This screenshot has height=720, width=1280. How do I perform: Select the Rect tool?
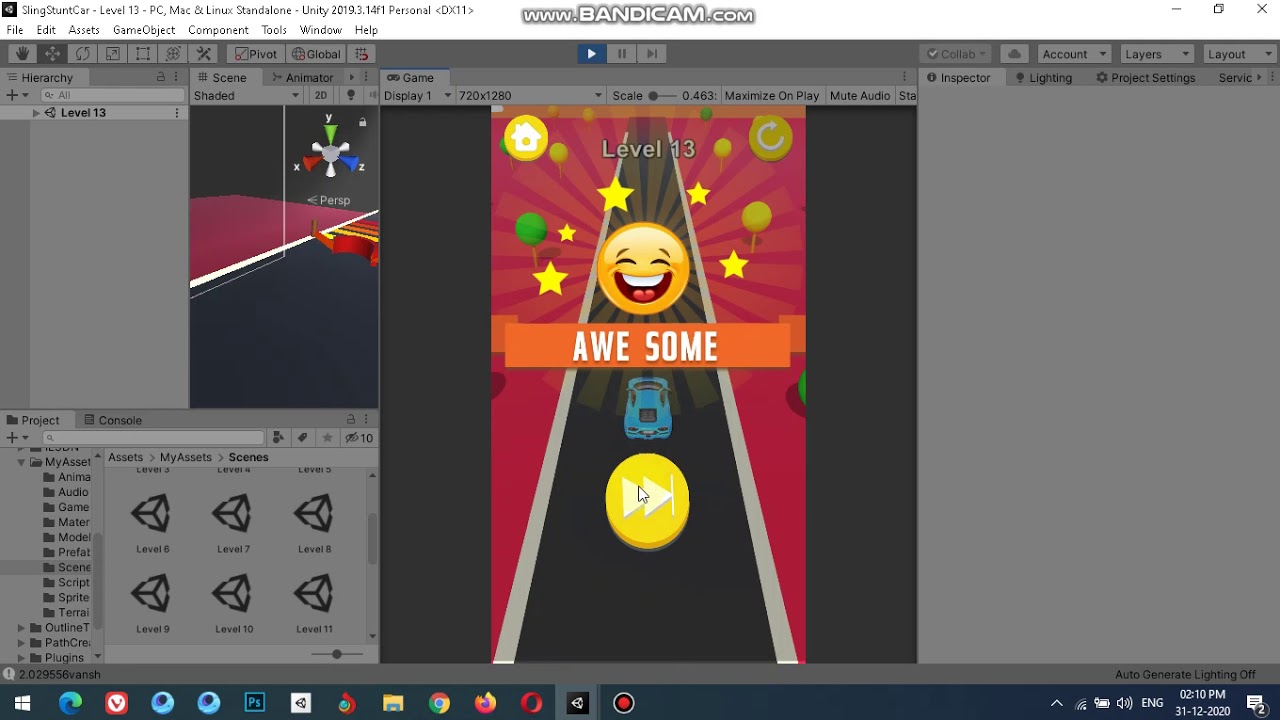[143, 54]
